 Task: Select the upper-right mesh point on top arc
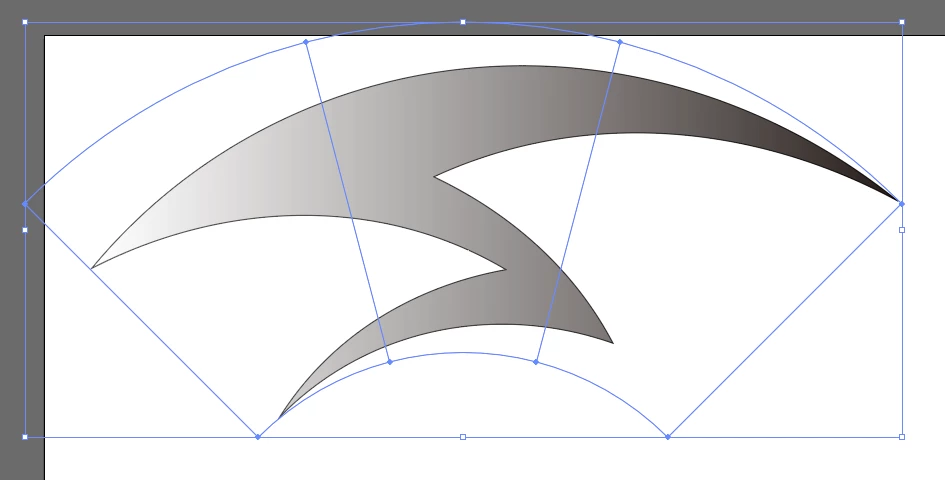click(620, 42)
